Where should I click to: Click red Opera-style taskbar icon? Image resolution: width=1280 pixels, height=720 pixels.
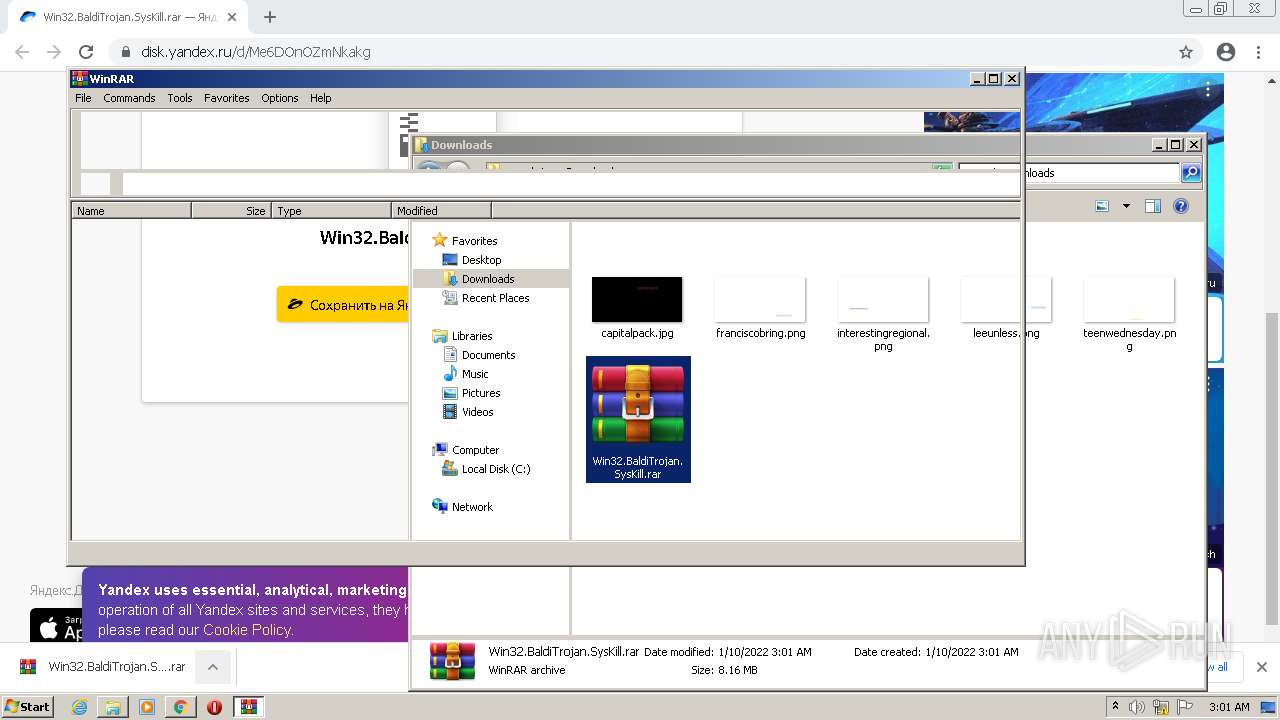[214, 707]
